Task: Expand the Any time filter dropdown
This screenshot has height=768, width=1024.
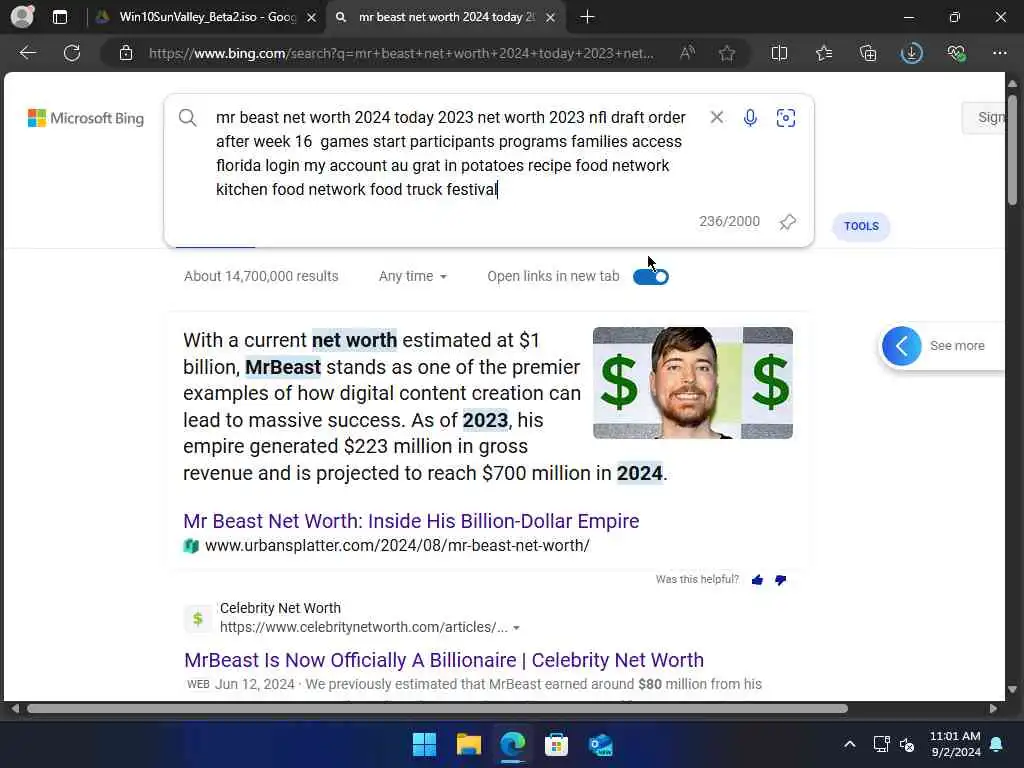Action: (x=413, y=276)
